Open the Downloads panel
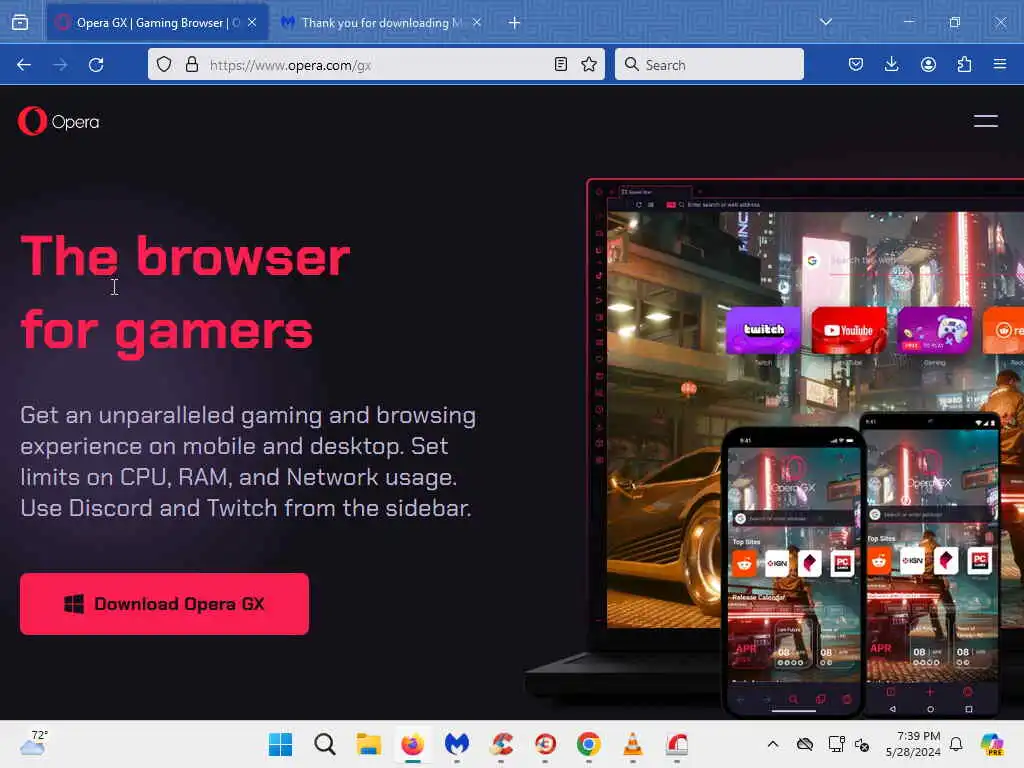Screen dimensions: 1024x768 (x=891, y=64)
